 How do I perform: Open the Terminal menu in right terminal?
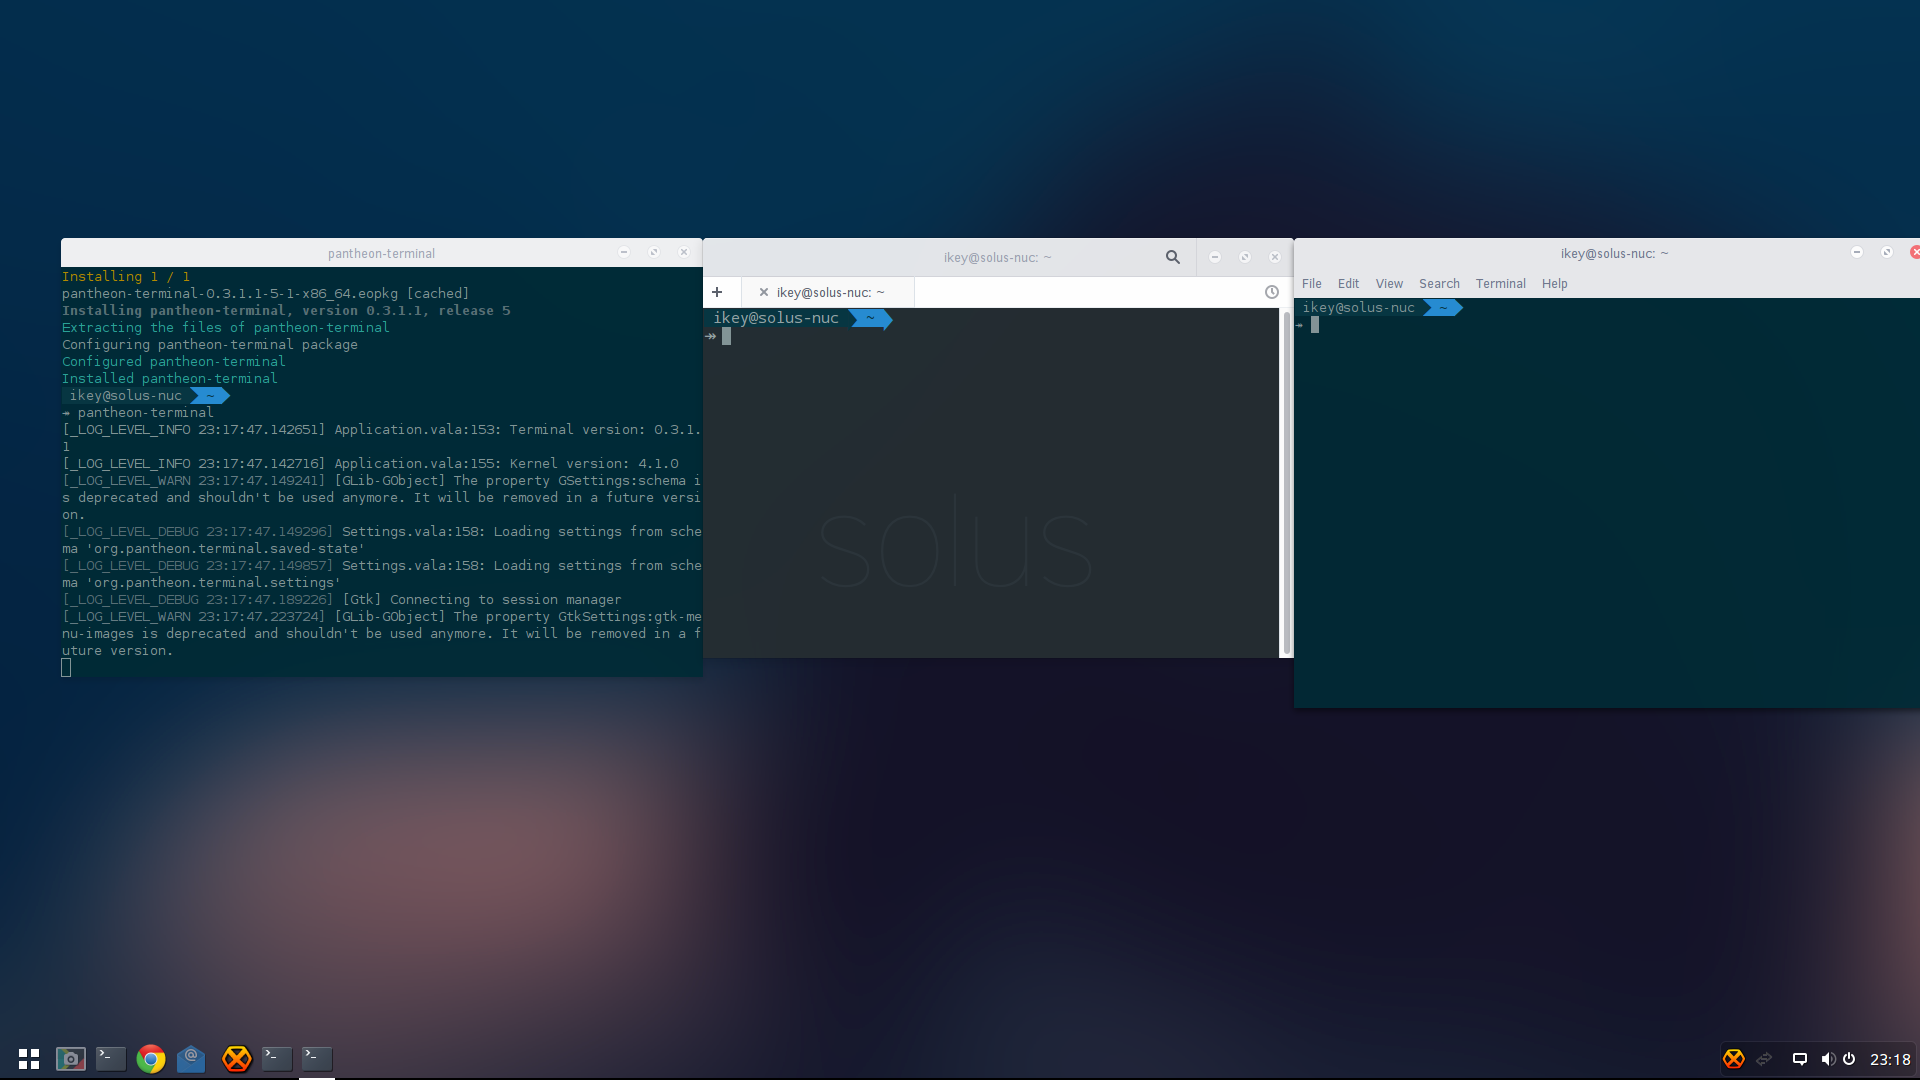click(x=1500, y=284)
